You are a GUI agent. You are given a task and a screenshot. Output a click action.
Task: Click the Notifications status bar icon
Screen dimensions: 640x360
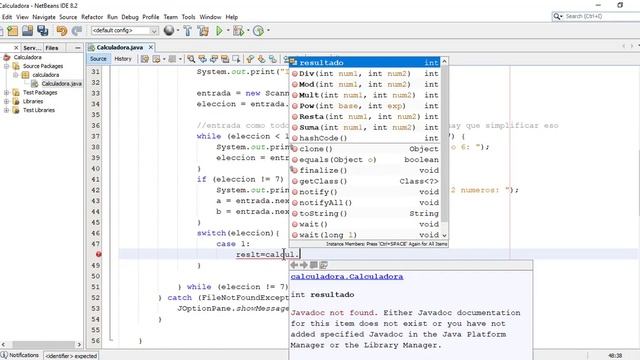(x=4, y=355)
